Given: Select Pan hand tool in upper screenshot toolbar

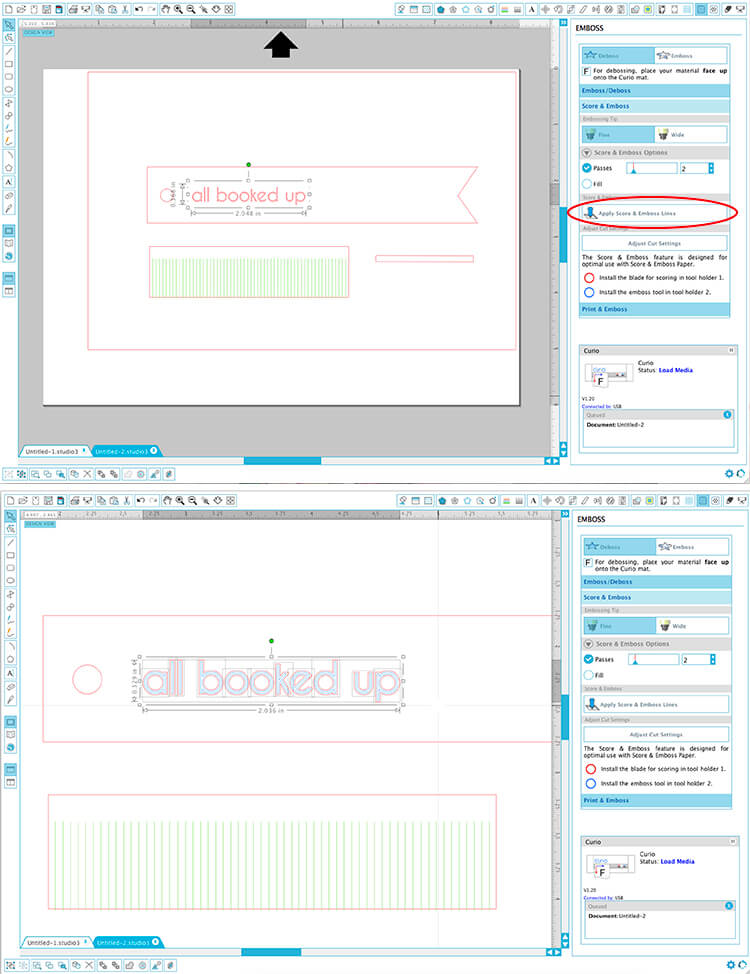Looking at the screenshot, I should click(x=165, y=9).
